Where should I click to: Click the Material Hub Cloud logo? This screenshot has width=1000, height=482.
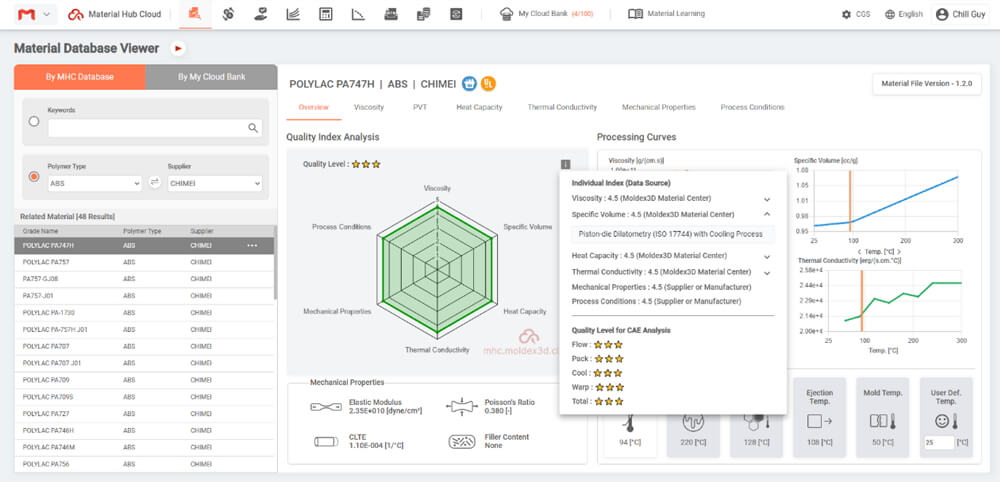coord(114,14)
